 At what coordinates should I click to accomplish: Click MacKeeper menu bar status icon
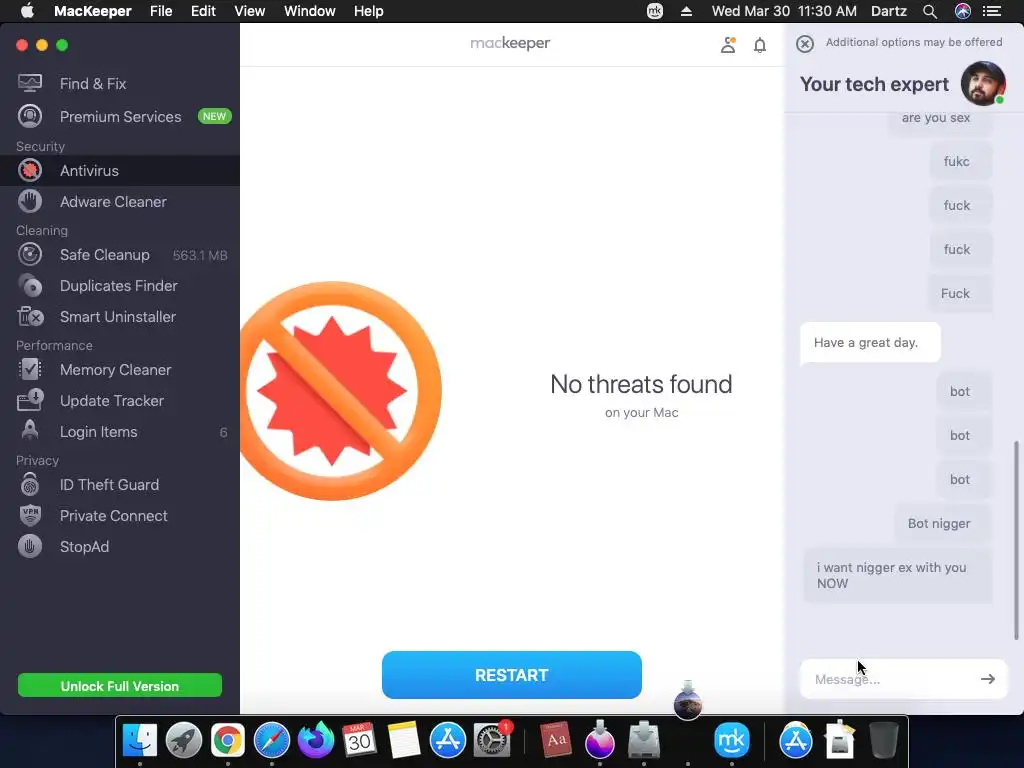click(x=654, y=11)
